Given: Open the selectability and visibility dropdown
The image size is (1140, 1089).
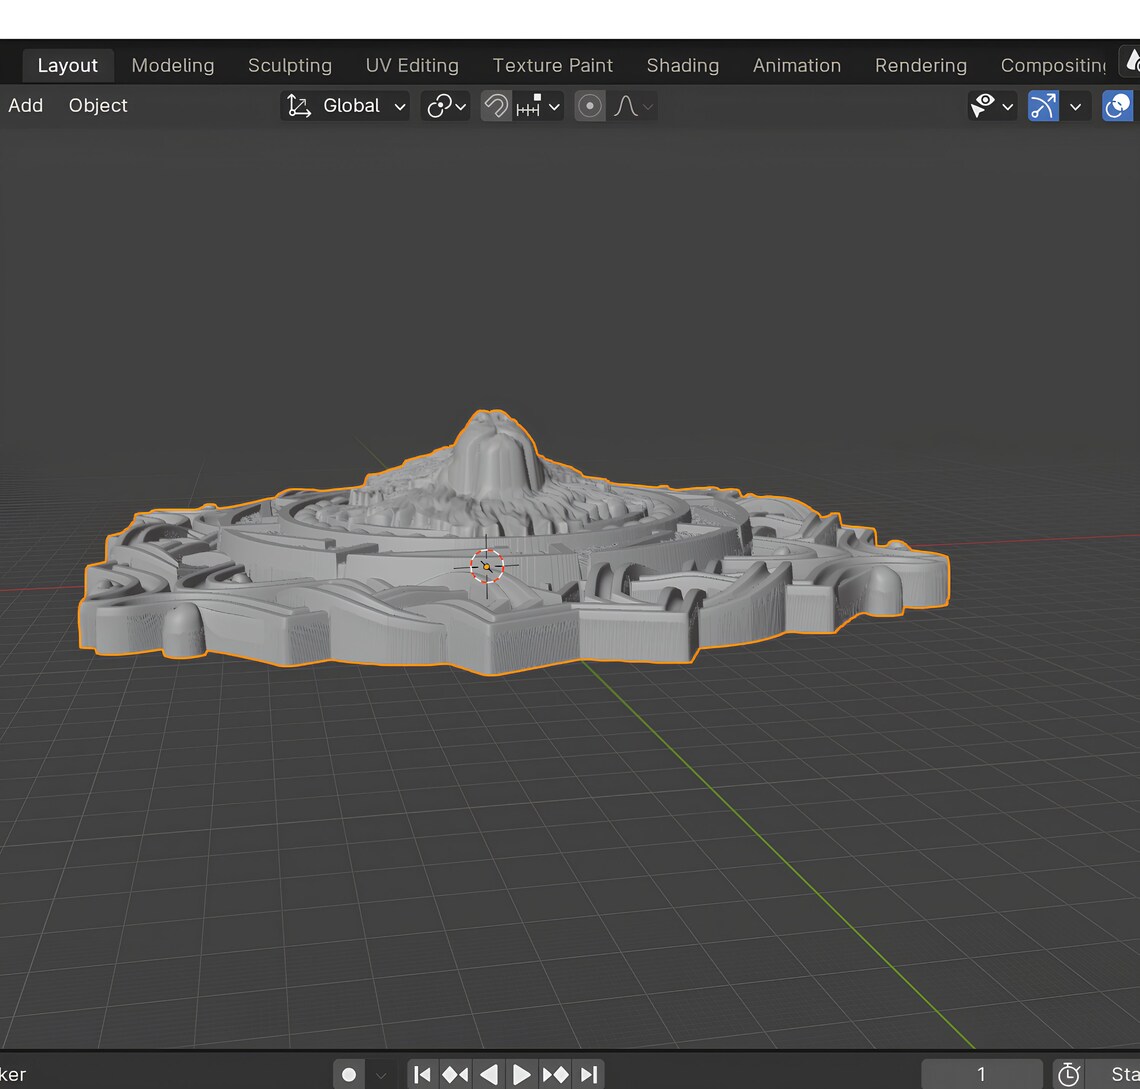Looking at the screenshot, I should [x=992, y=106].
